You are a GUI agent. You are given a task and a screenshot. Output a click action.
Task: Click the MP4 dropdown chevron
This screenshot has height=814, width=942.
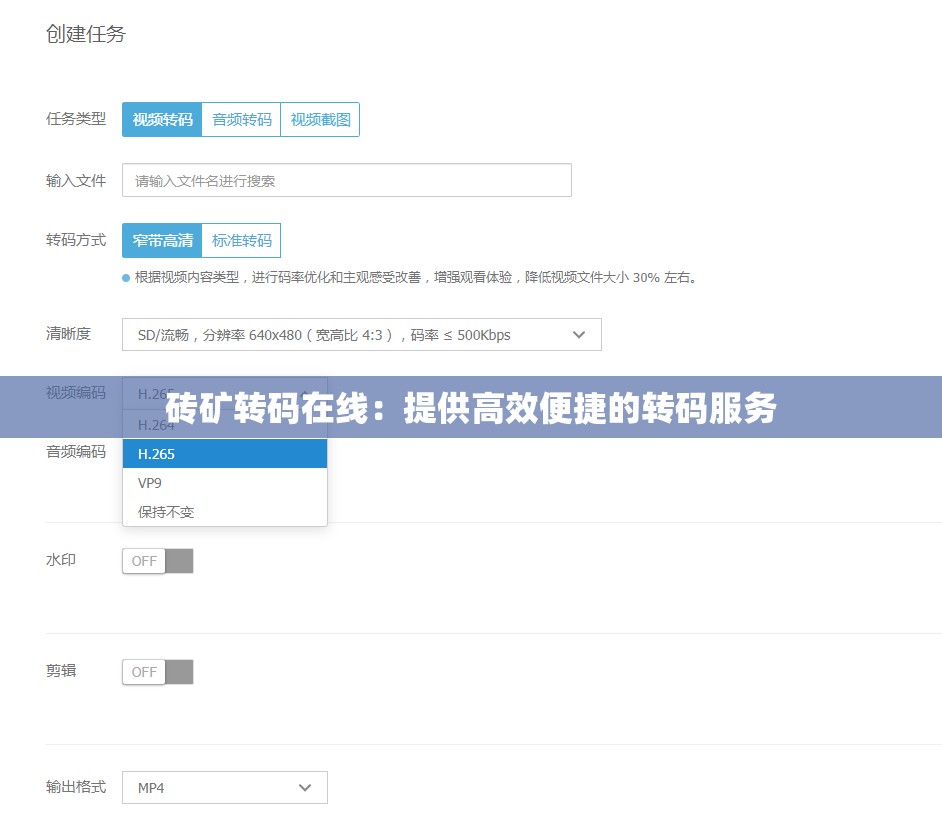tap(305, 787)
